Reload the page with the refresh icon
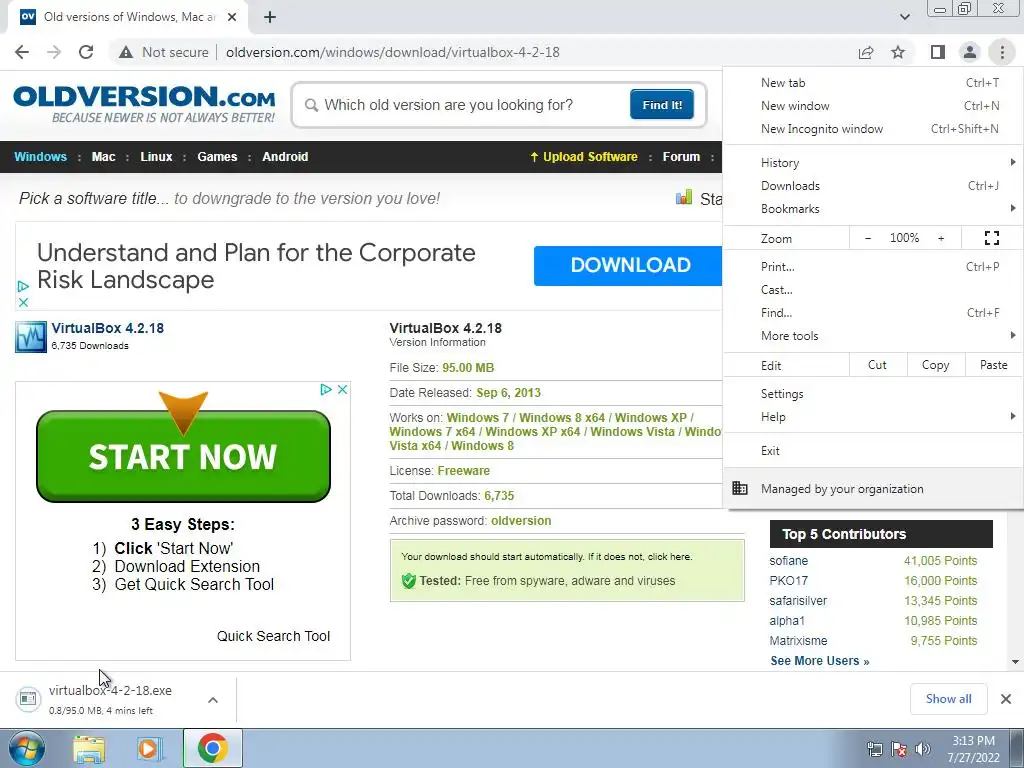This screenshot has width=1024, height=768. (86, 52)
